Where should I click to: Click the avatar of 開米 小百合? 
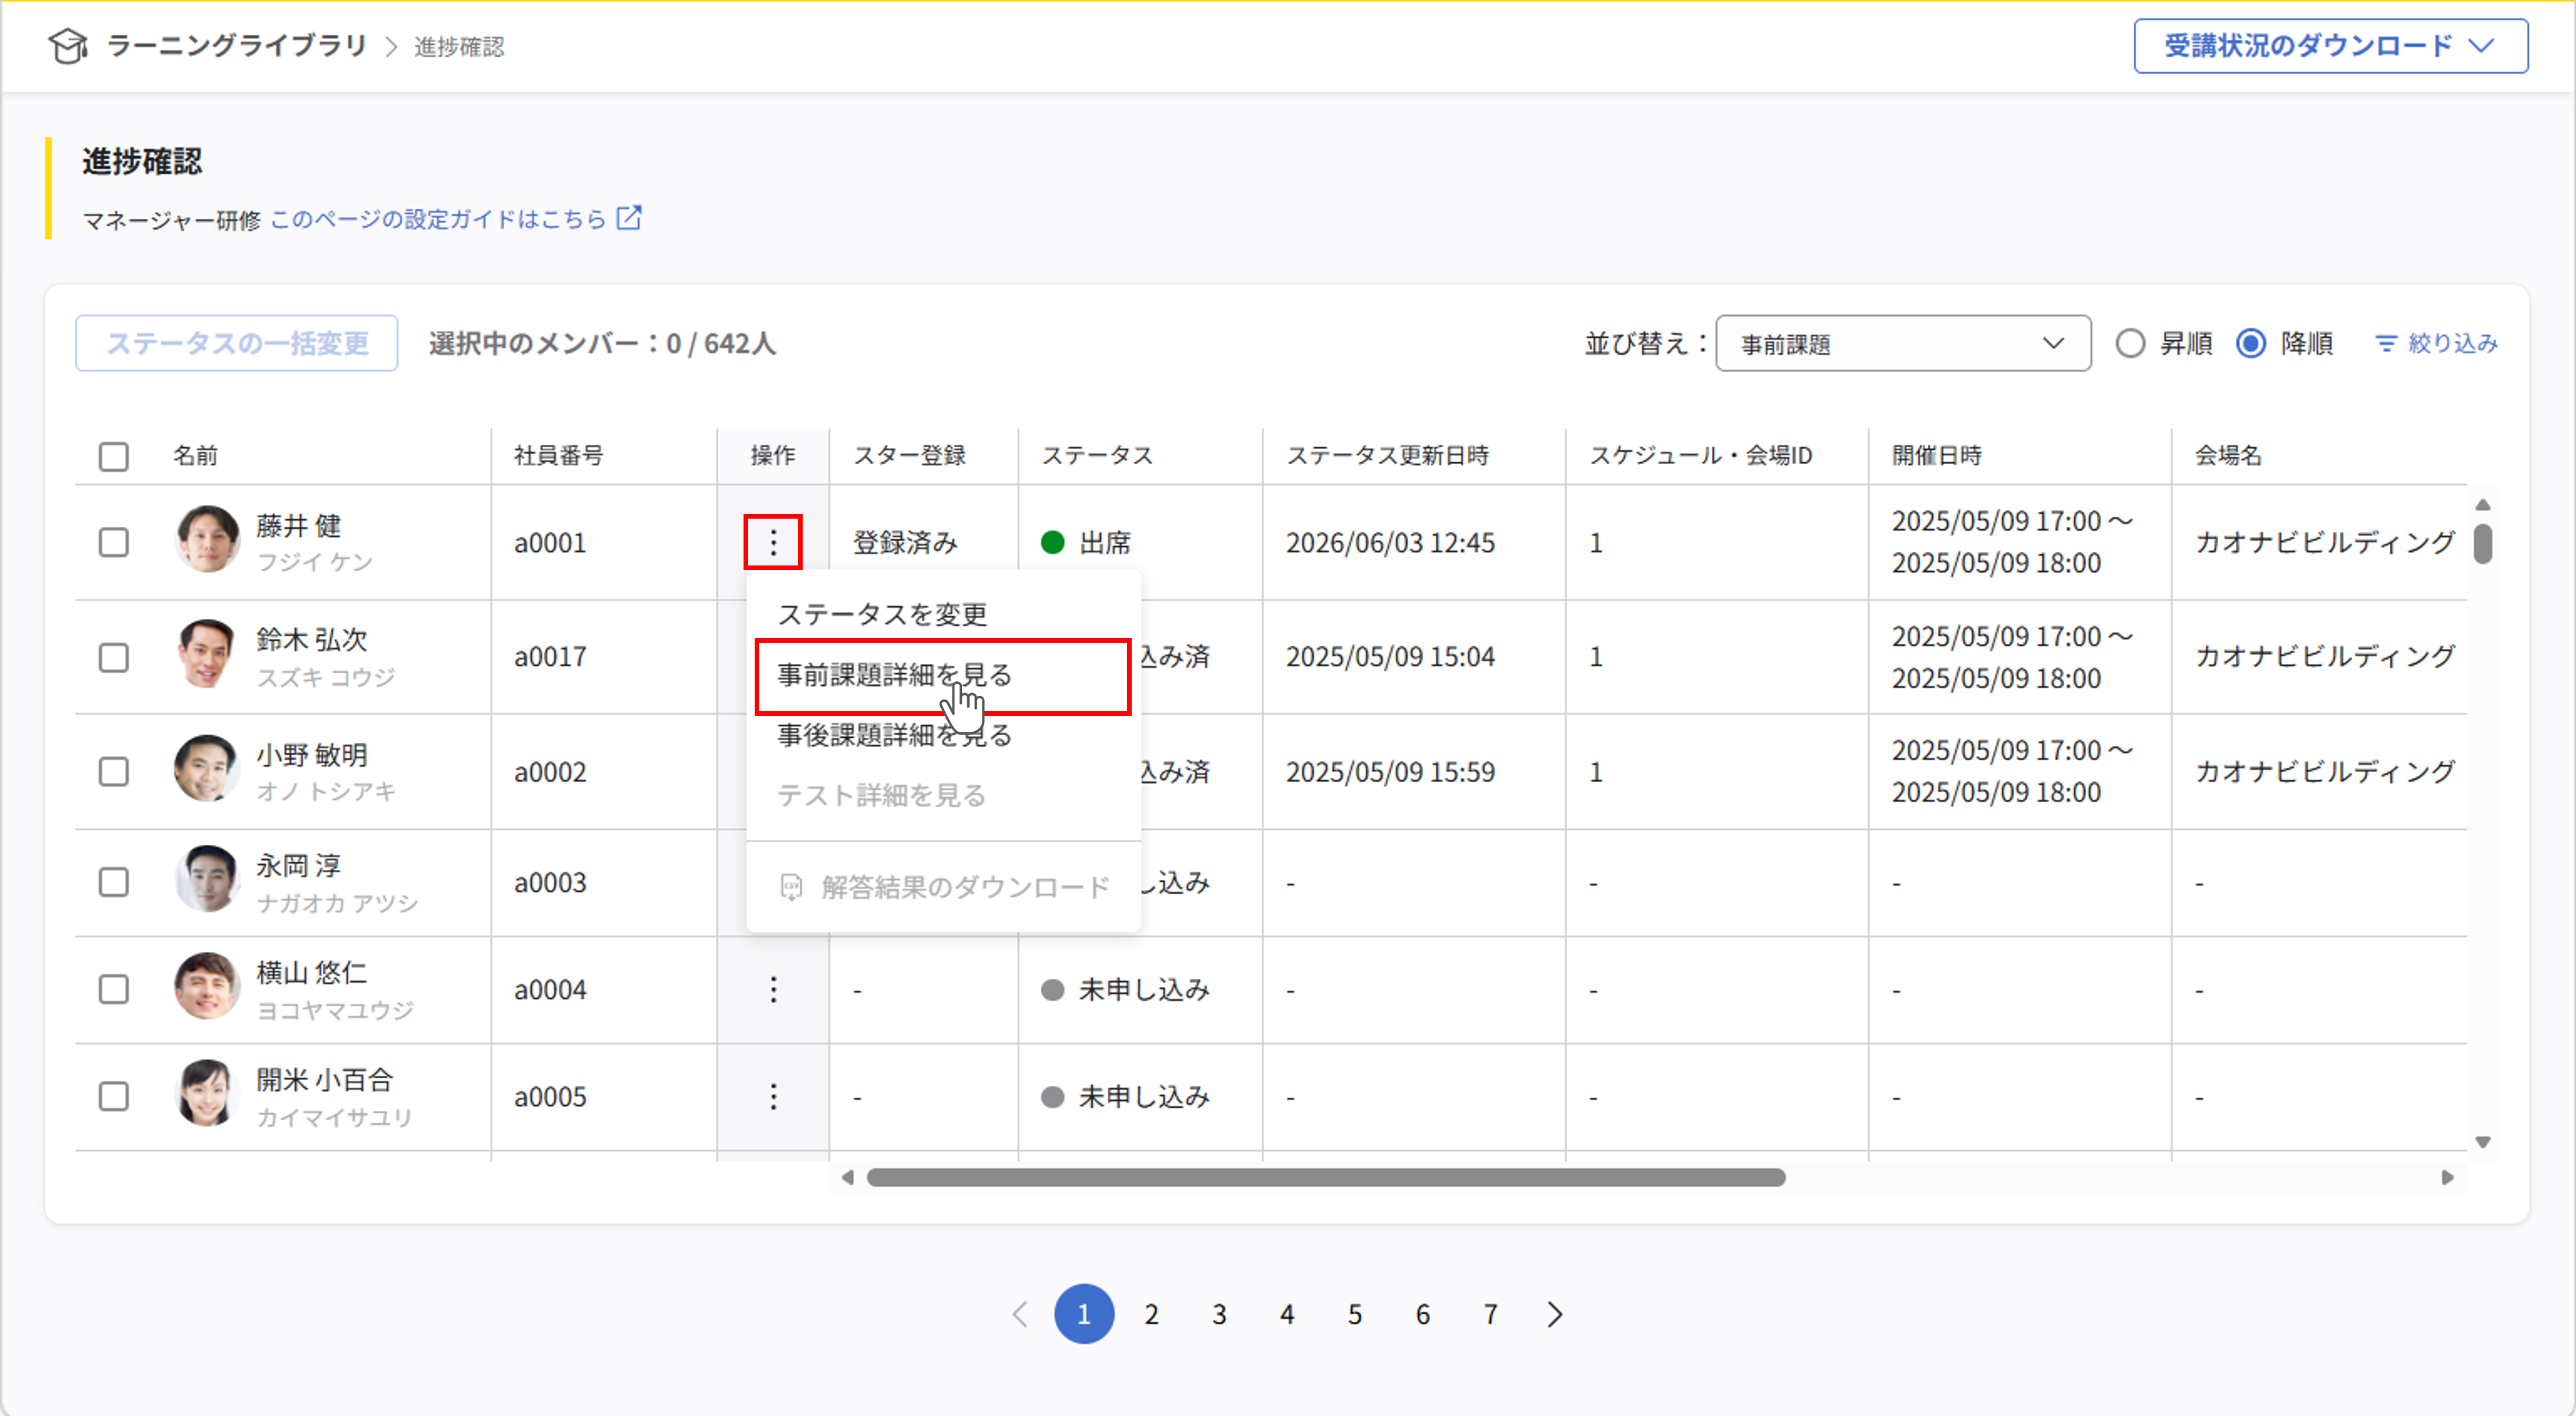click(207, 1093)
